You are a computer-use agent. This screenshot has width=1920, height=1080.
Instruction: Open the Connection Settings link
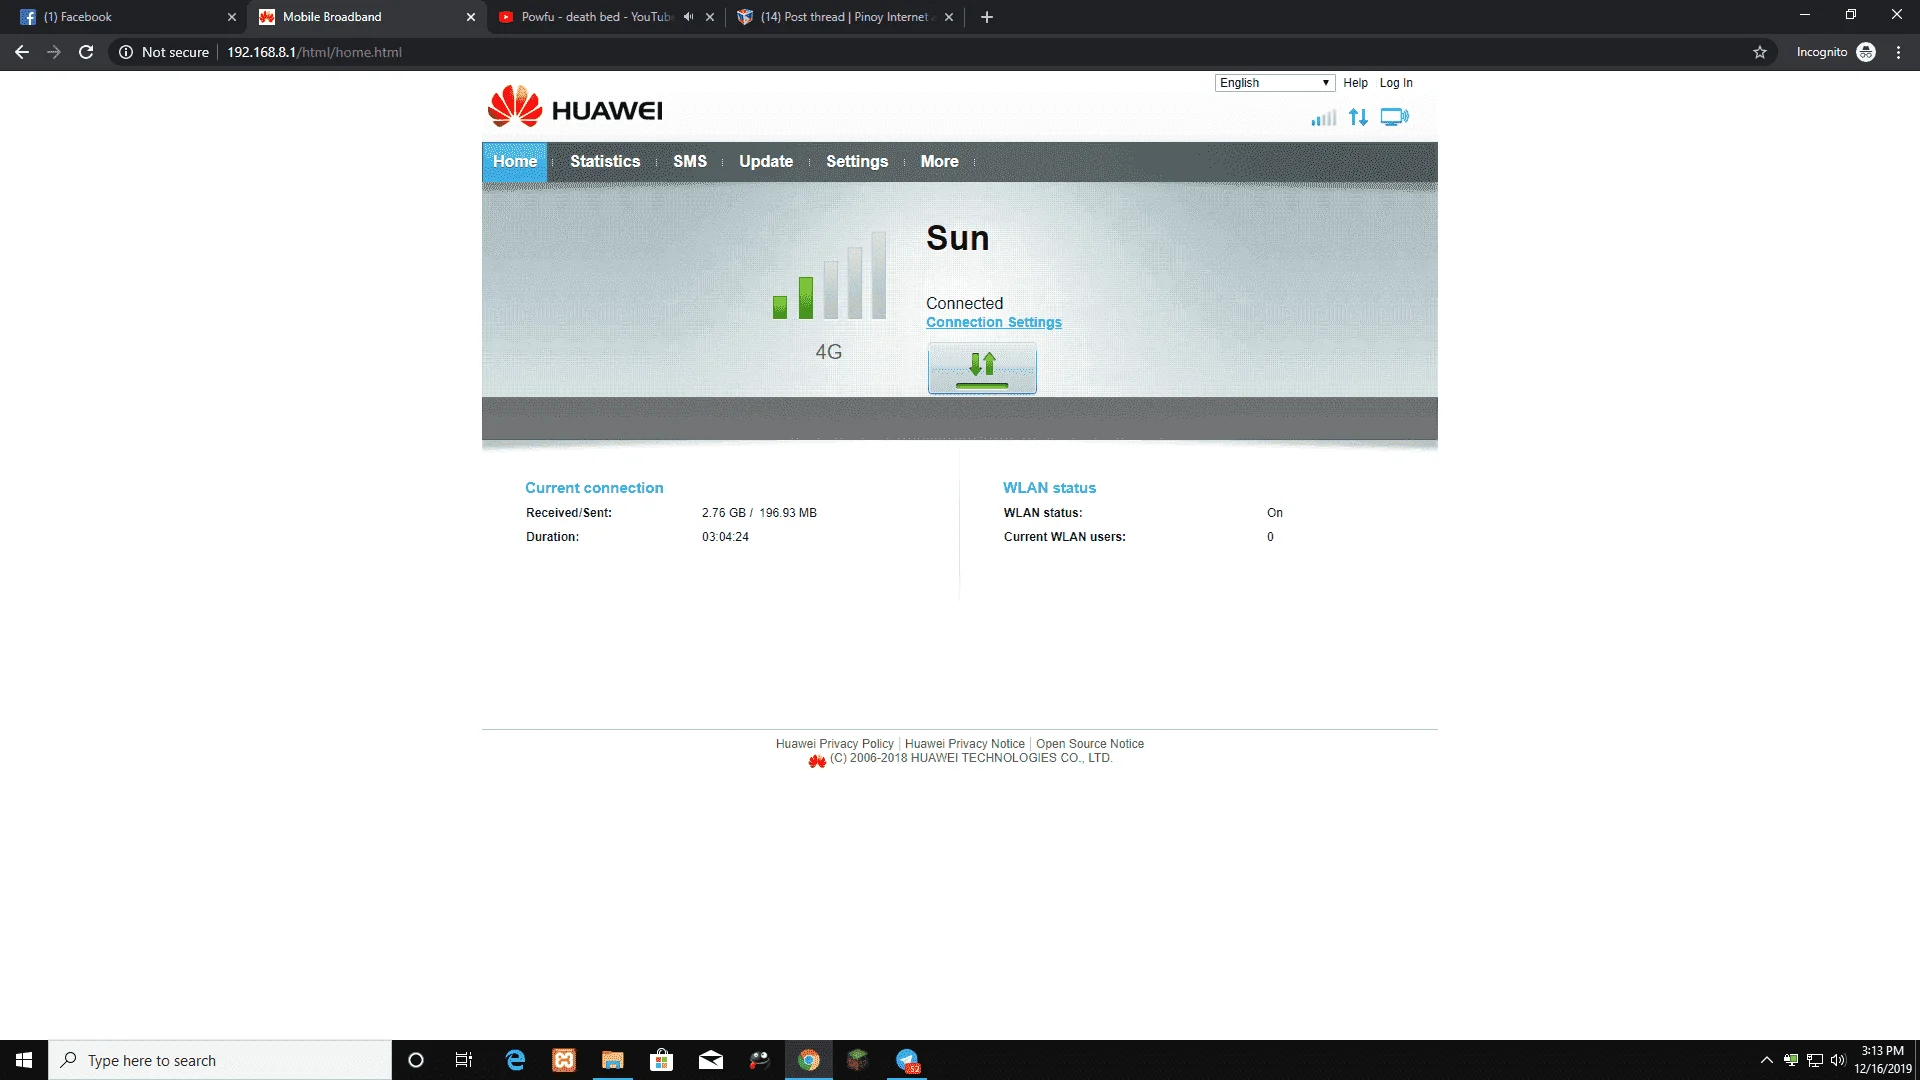pyautogui.click(x=994, y=322)
